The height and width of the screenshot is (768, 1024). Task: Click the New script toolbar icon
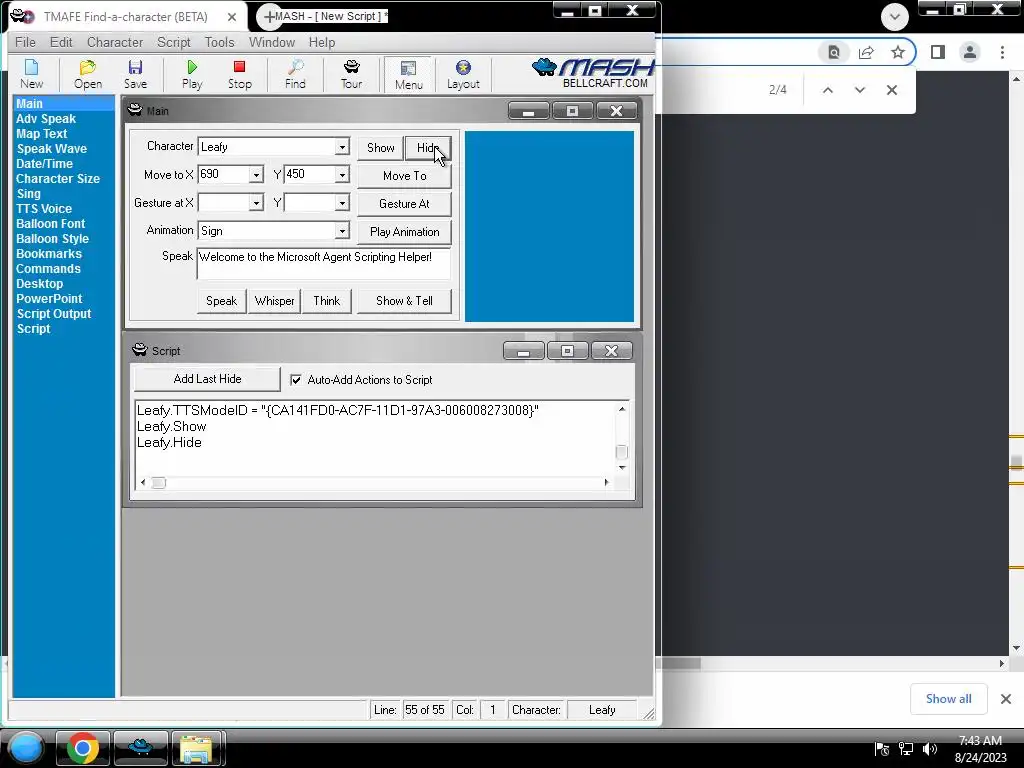click(31, 74)
